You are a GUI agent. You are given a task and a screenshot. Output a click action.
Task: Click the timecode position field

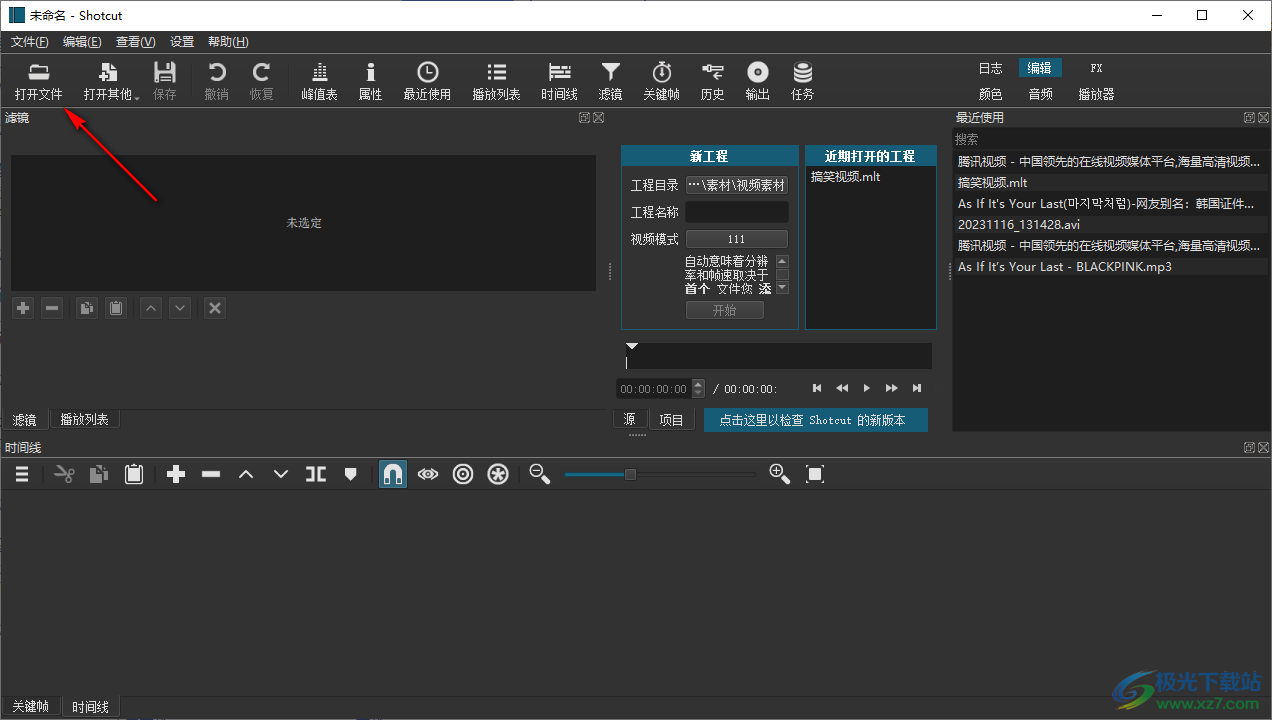(654, 389)
